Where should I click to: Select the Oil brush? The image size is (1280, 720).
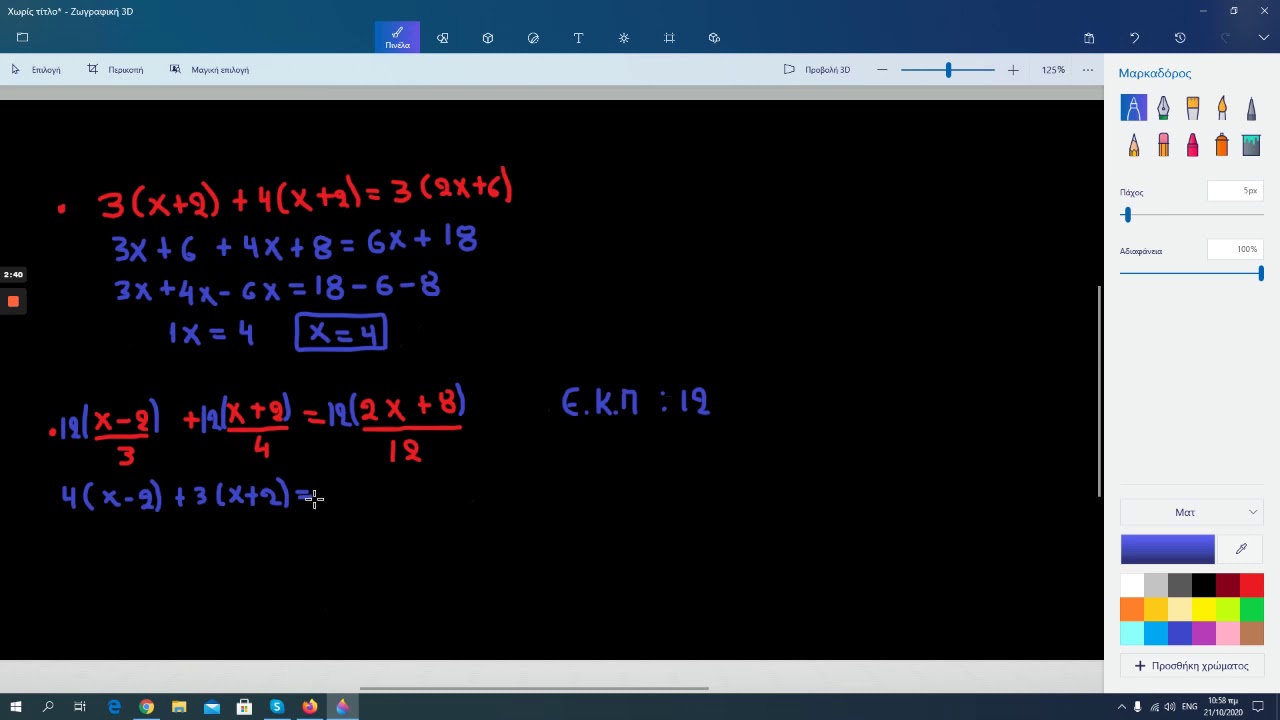(1192, 107)
